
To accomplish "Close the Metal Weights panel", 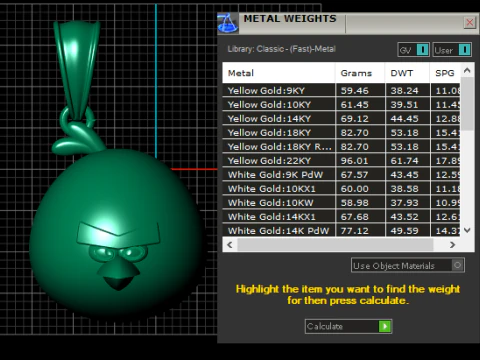I will pyautogui.click(x=470, y=22).
